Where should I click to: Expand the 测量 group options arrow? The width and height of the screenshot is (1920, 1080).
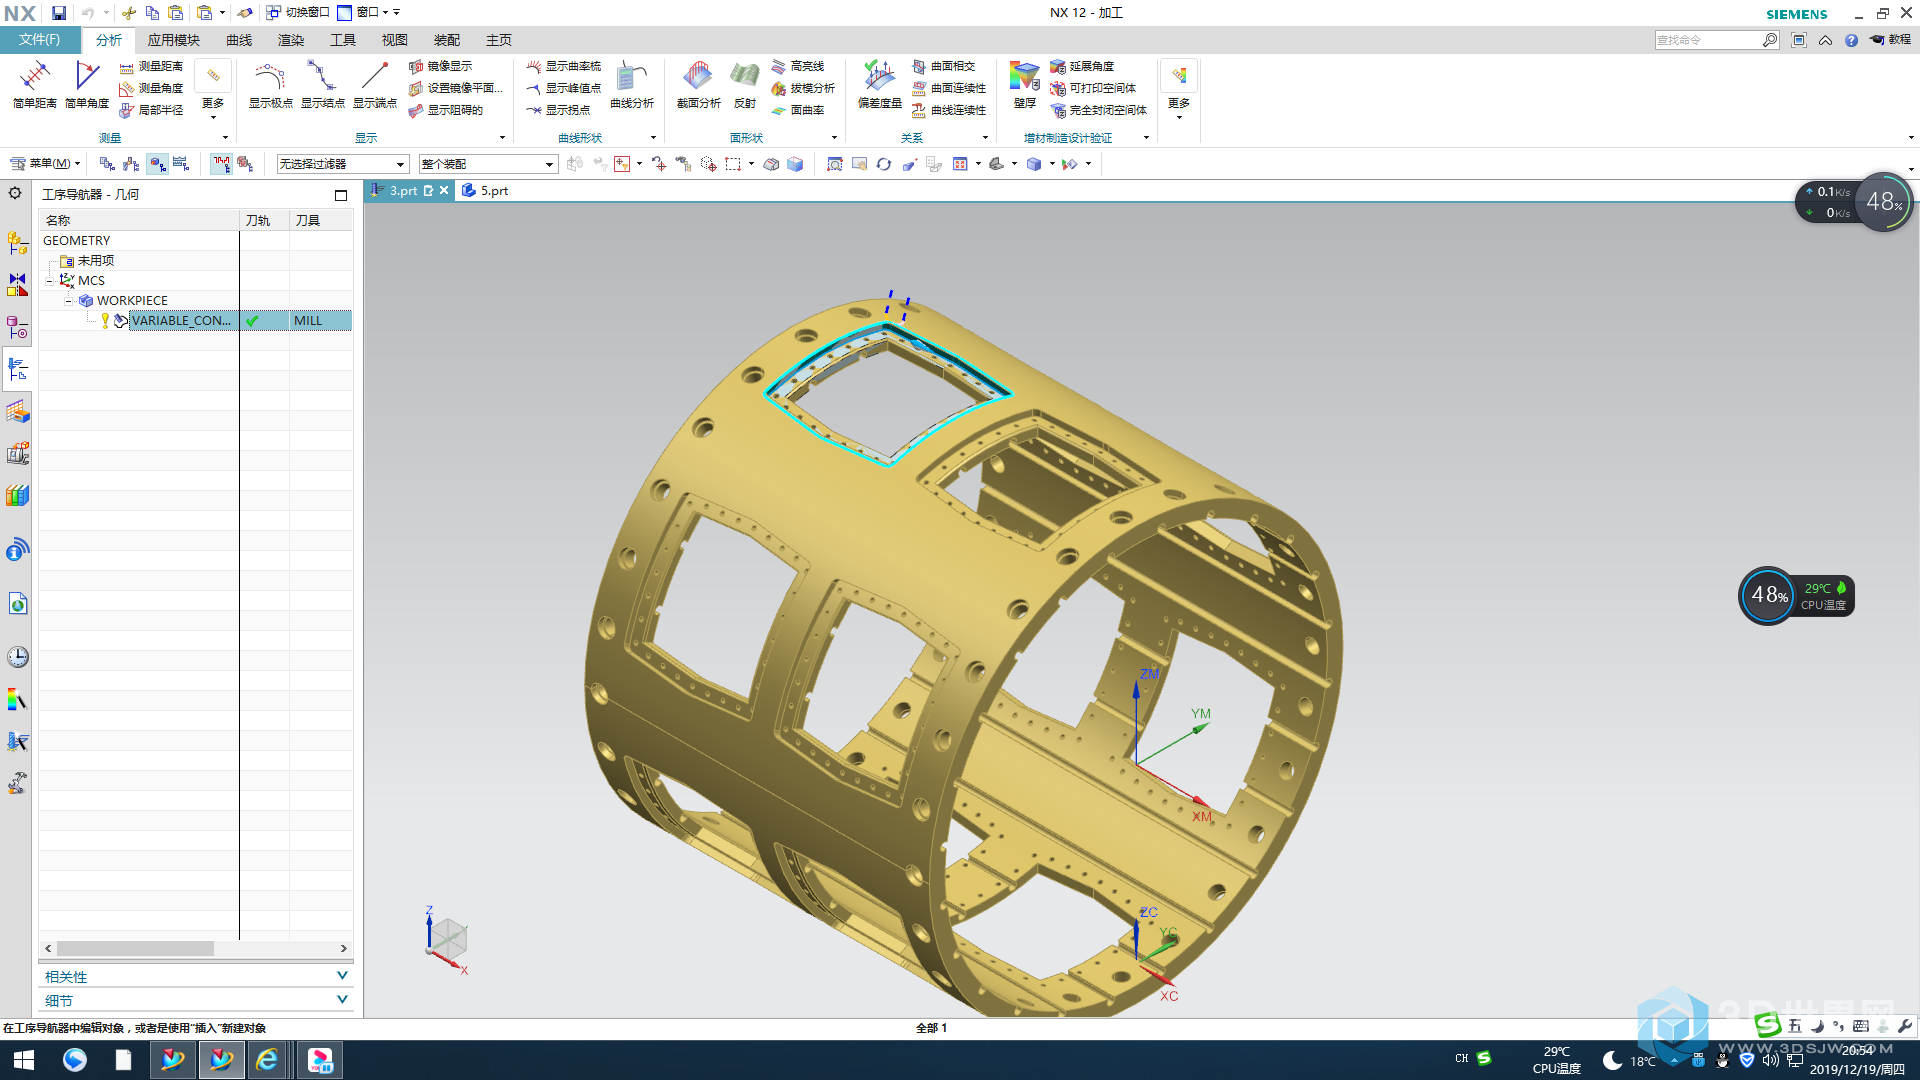pyautogui.click(x=225, y=138)
